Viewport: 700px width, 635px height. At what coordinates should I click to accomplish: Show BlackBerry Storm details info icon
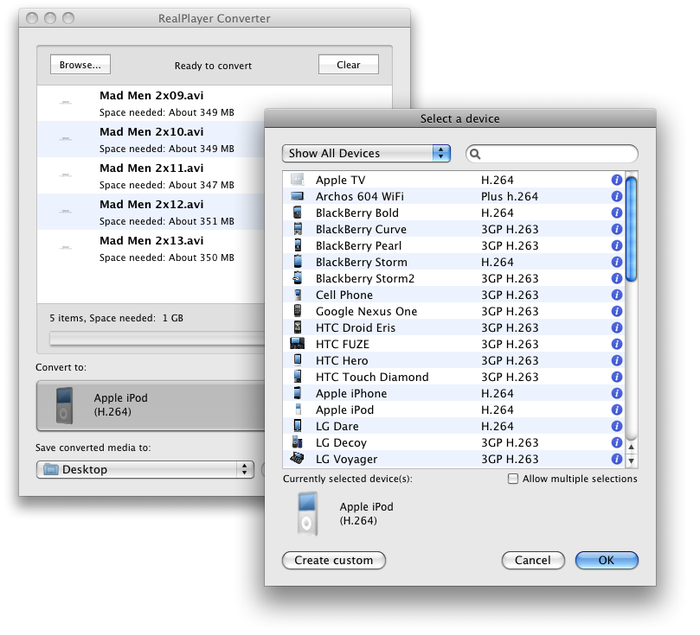pos(617,262)
